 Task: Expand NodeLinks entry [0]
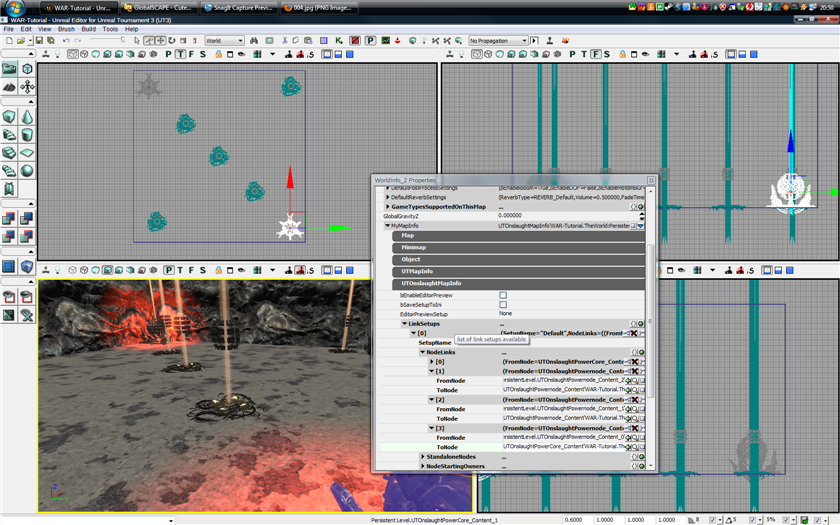coord(432,362)
